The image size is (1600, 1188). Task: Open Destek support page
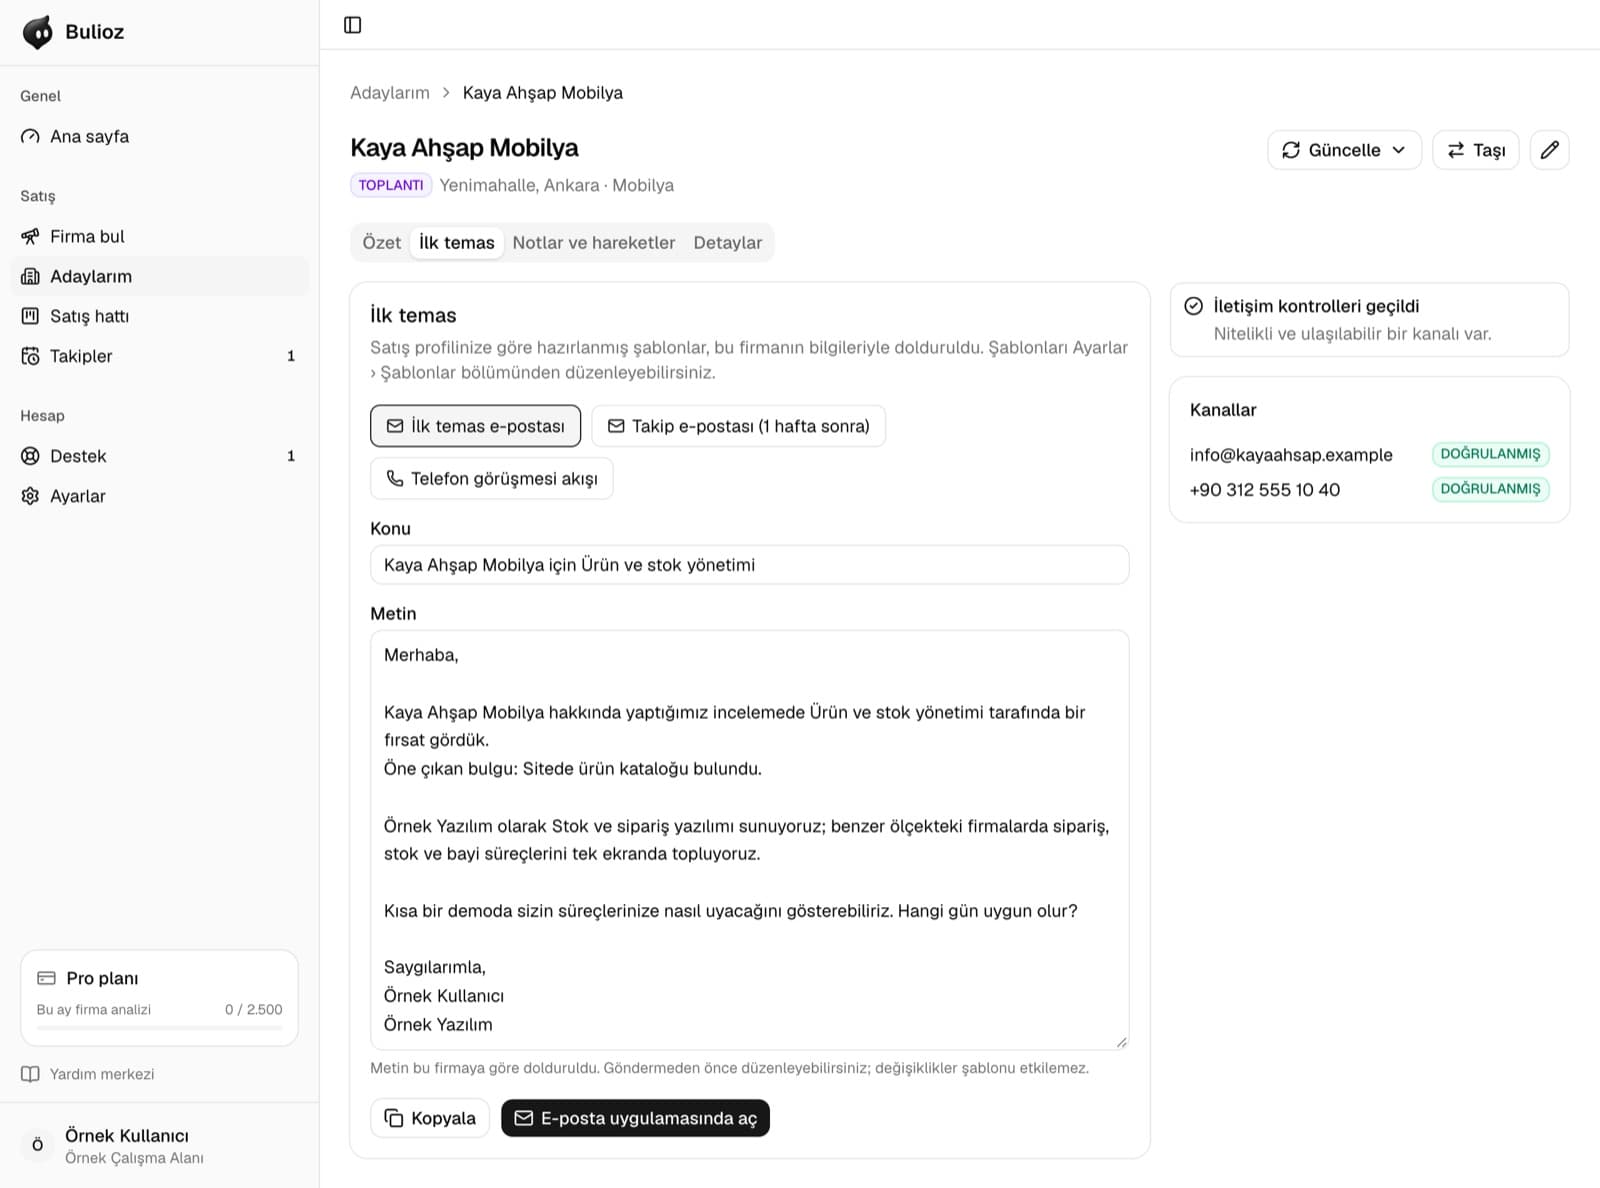click(160, 456)
